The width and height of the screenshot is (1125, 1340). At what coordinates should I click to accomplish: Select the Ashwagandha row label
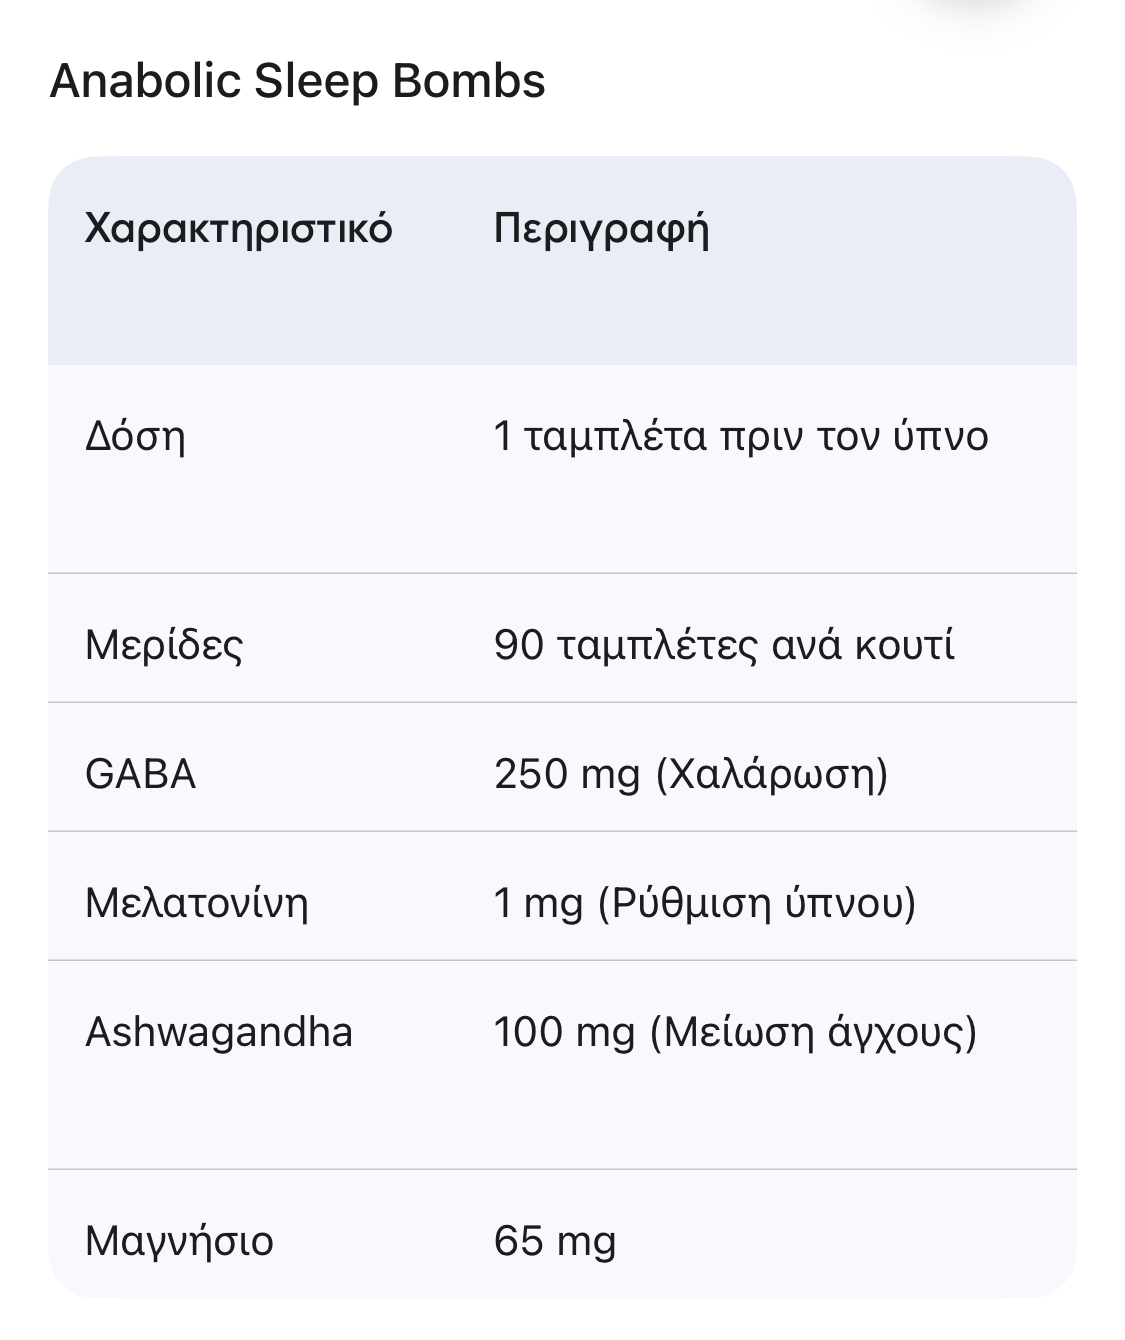tap(219, 1032)
